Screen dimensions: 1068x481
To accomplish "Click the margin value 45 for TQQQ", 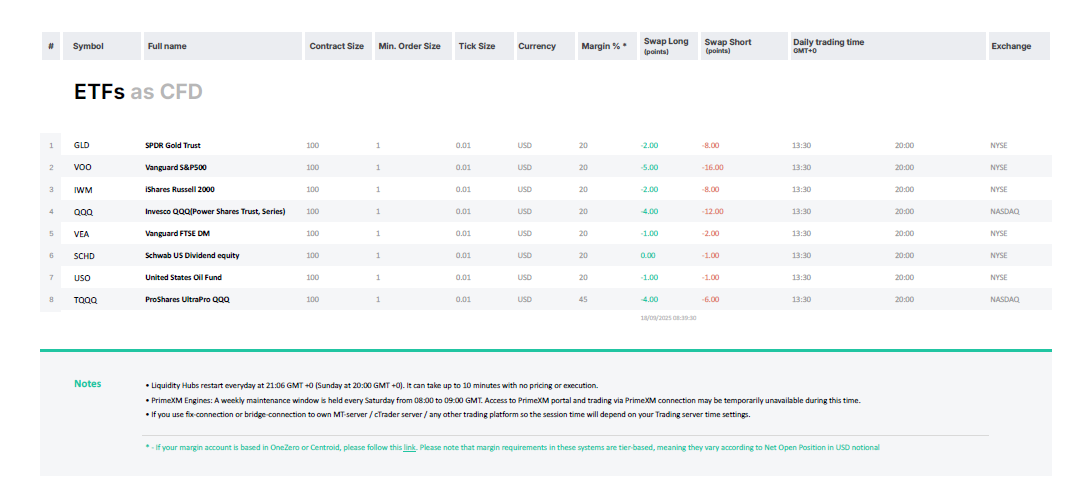I will tap(583, 299).
